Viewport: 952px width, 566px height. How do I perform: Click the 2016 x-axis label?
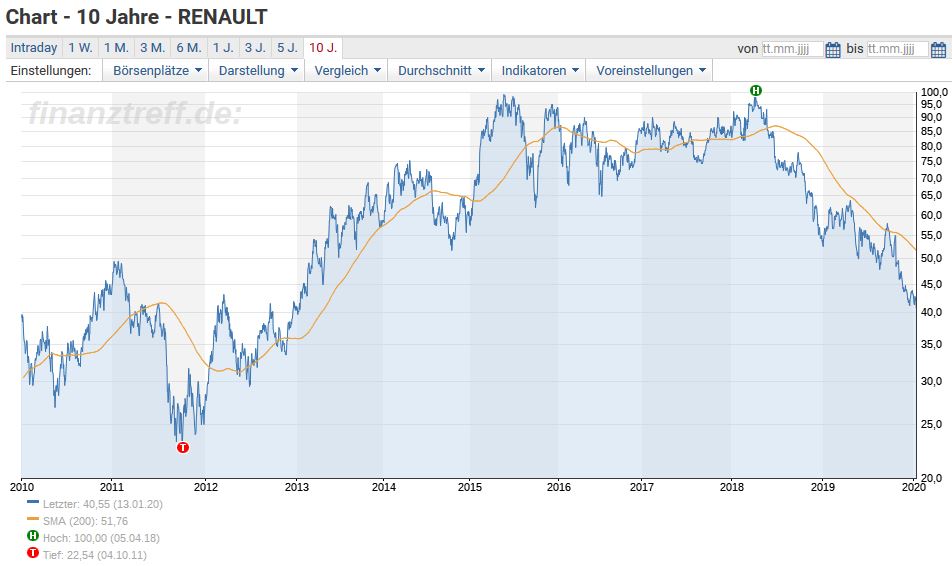[x=559, y=487]
